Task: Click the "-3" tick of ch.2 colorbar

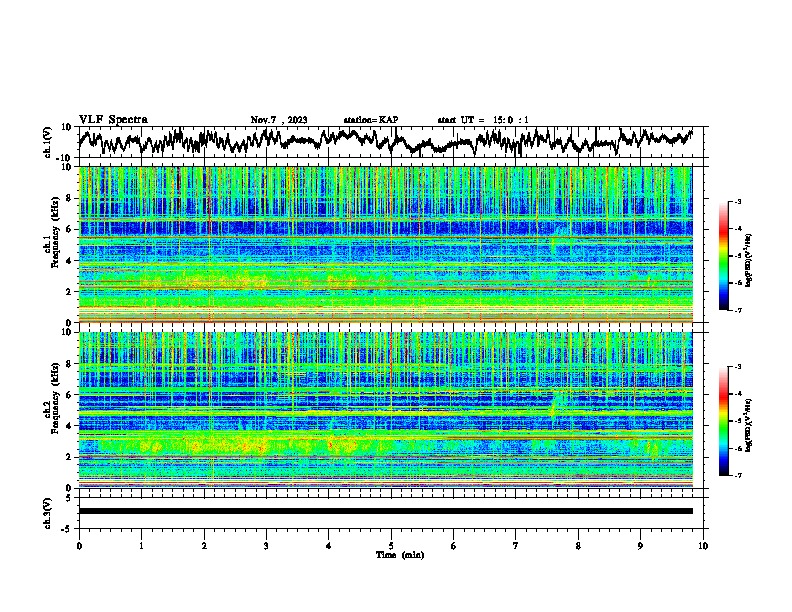Action: pos(738,367)
